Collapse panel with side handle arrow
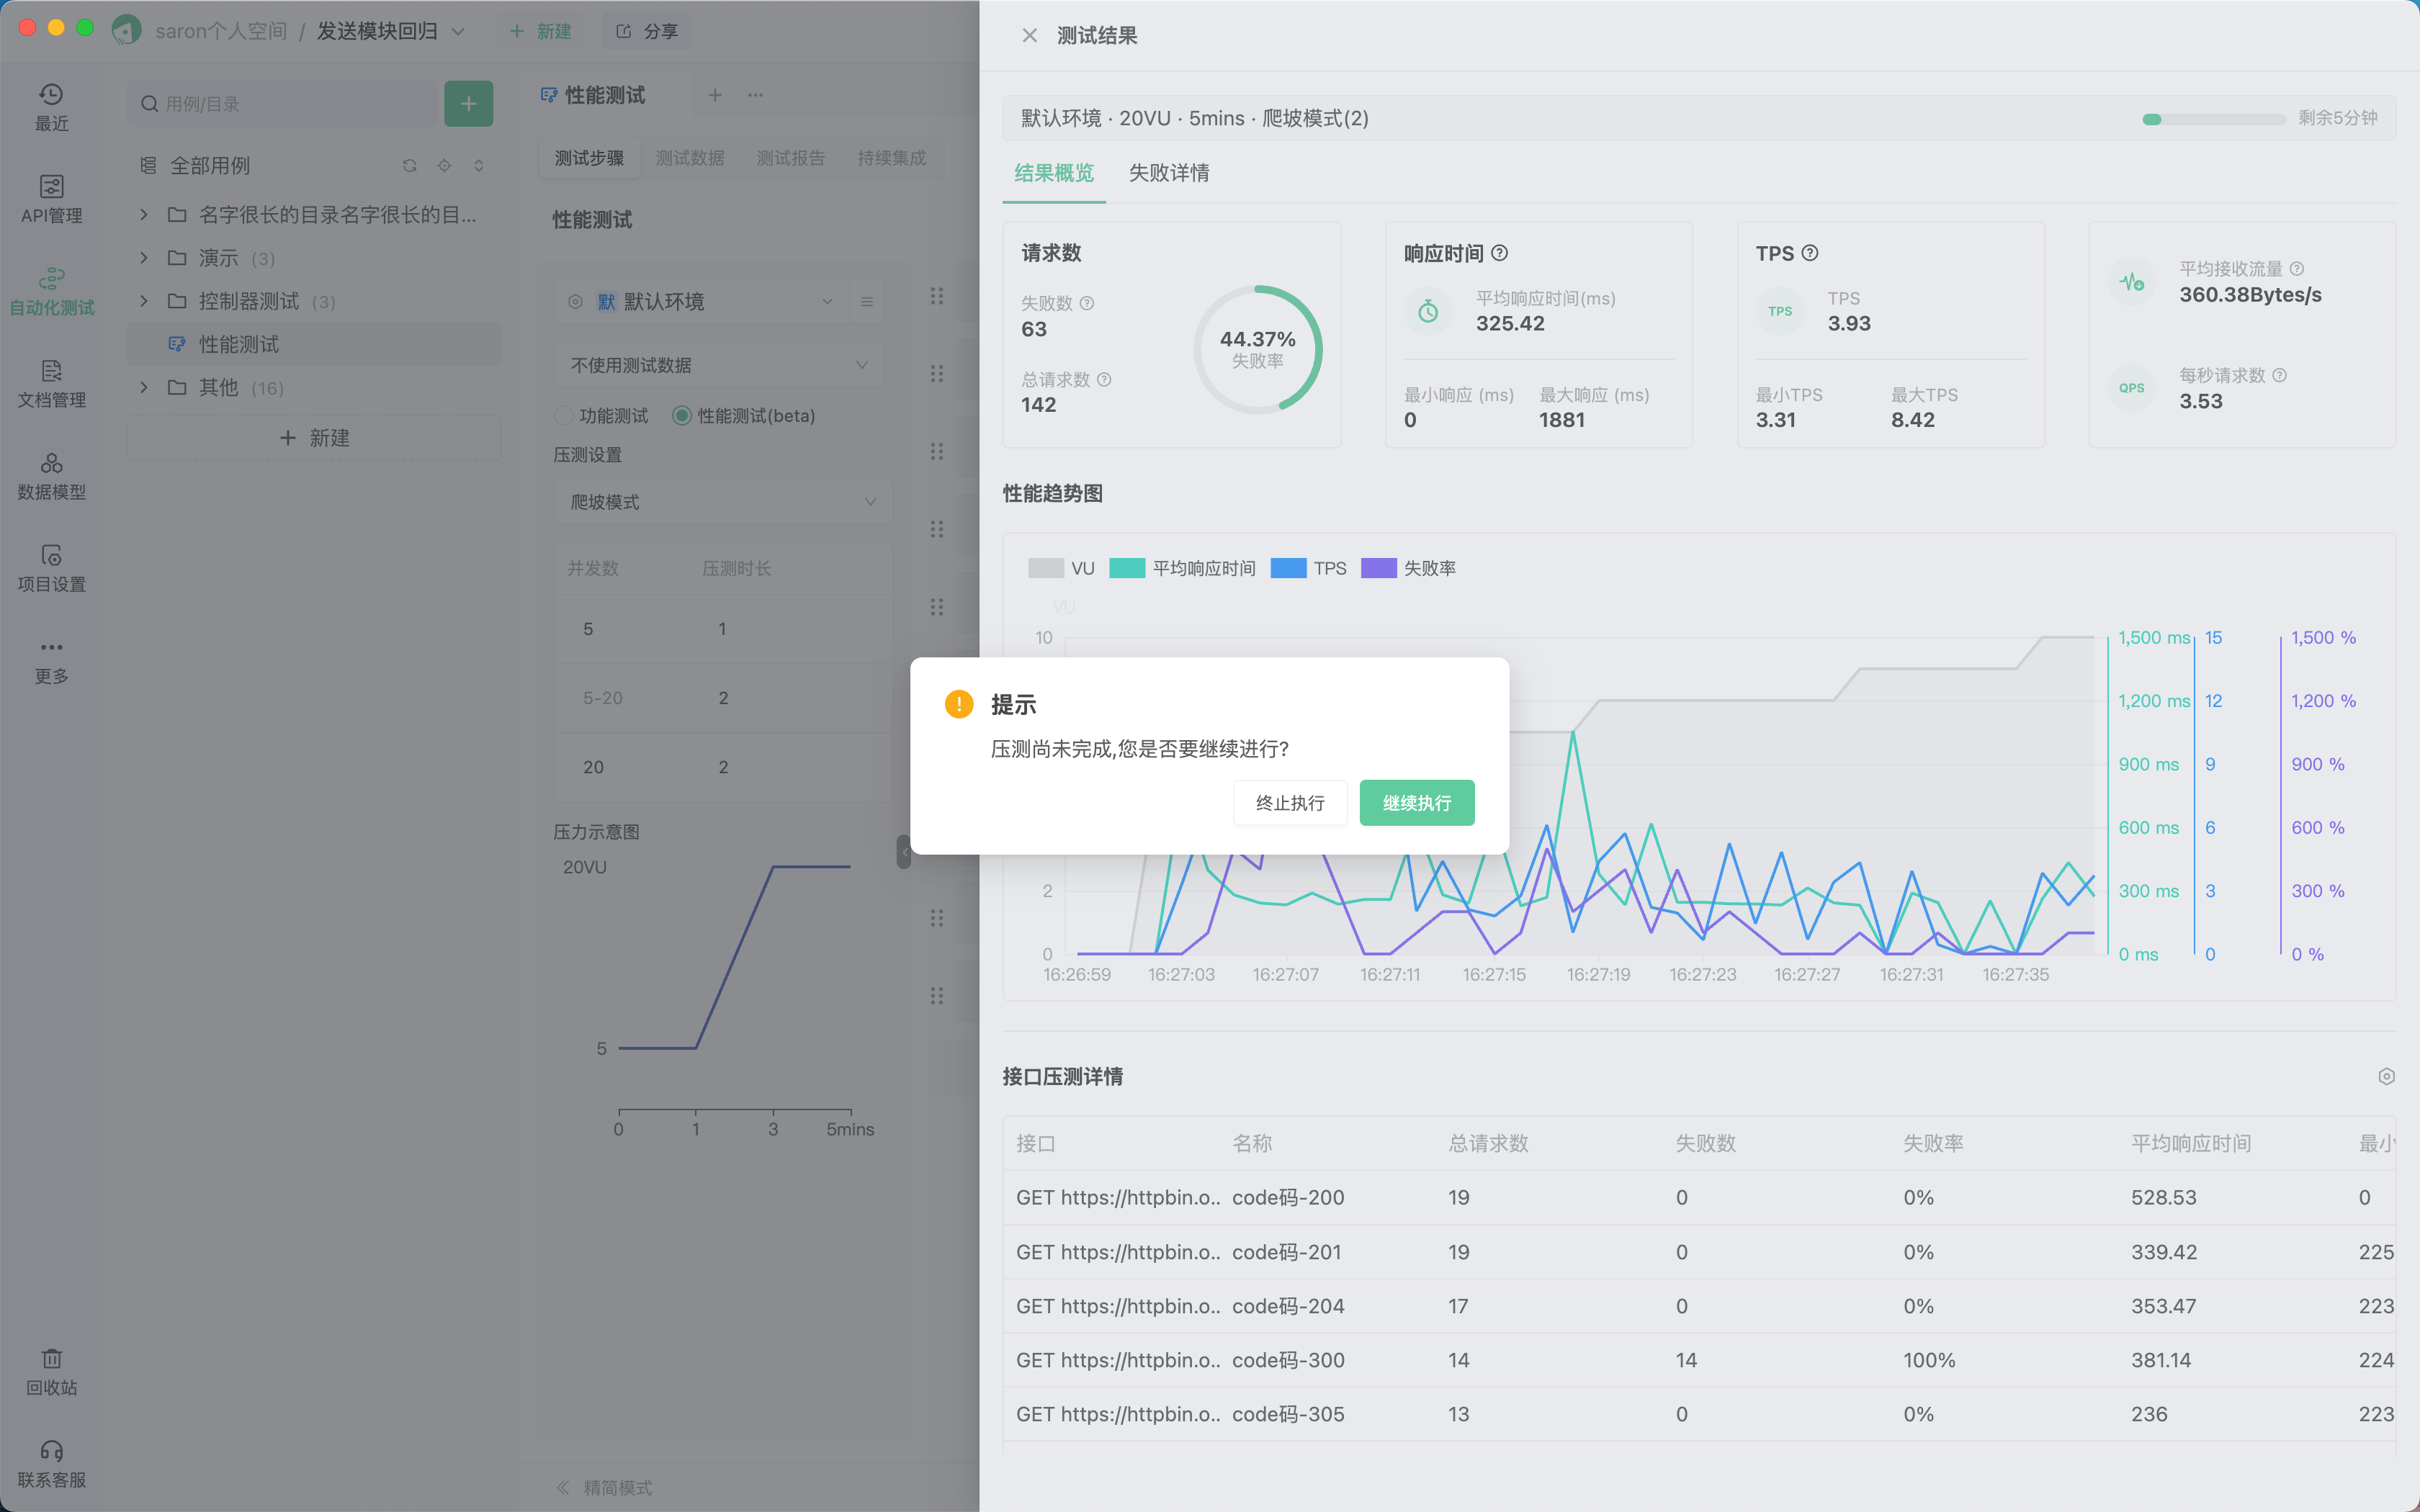 pyautogui.click(x=904, y=851)
